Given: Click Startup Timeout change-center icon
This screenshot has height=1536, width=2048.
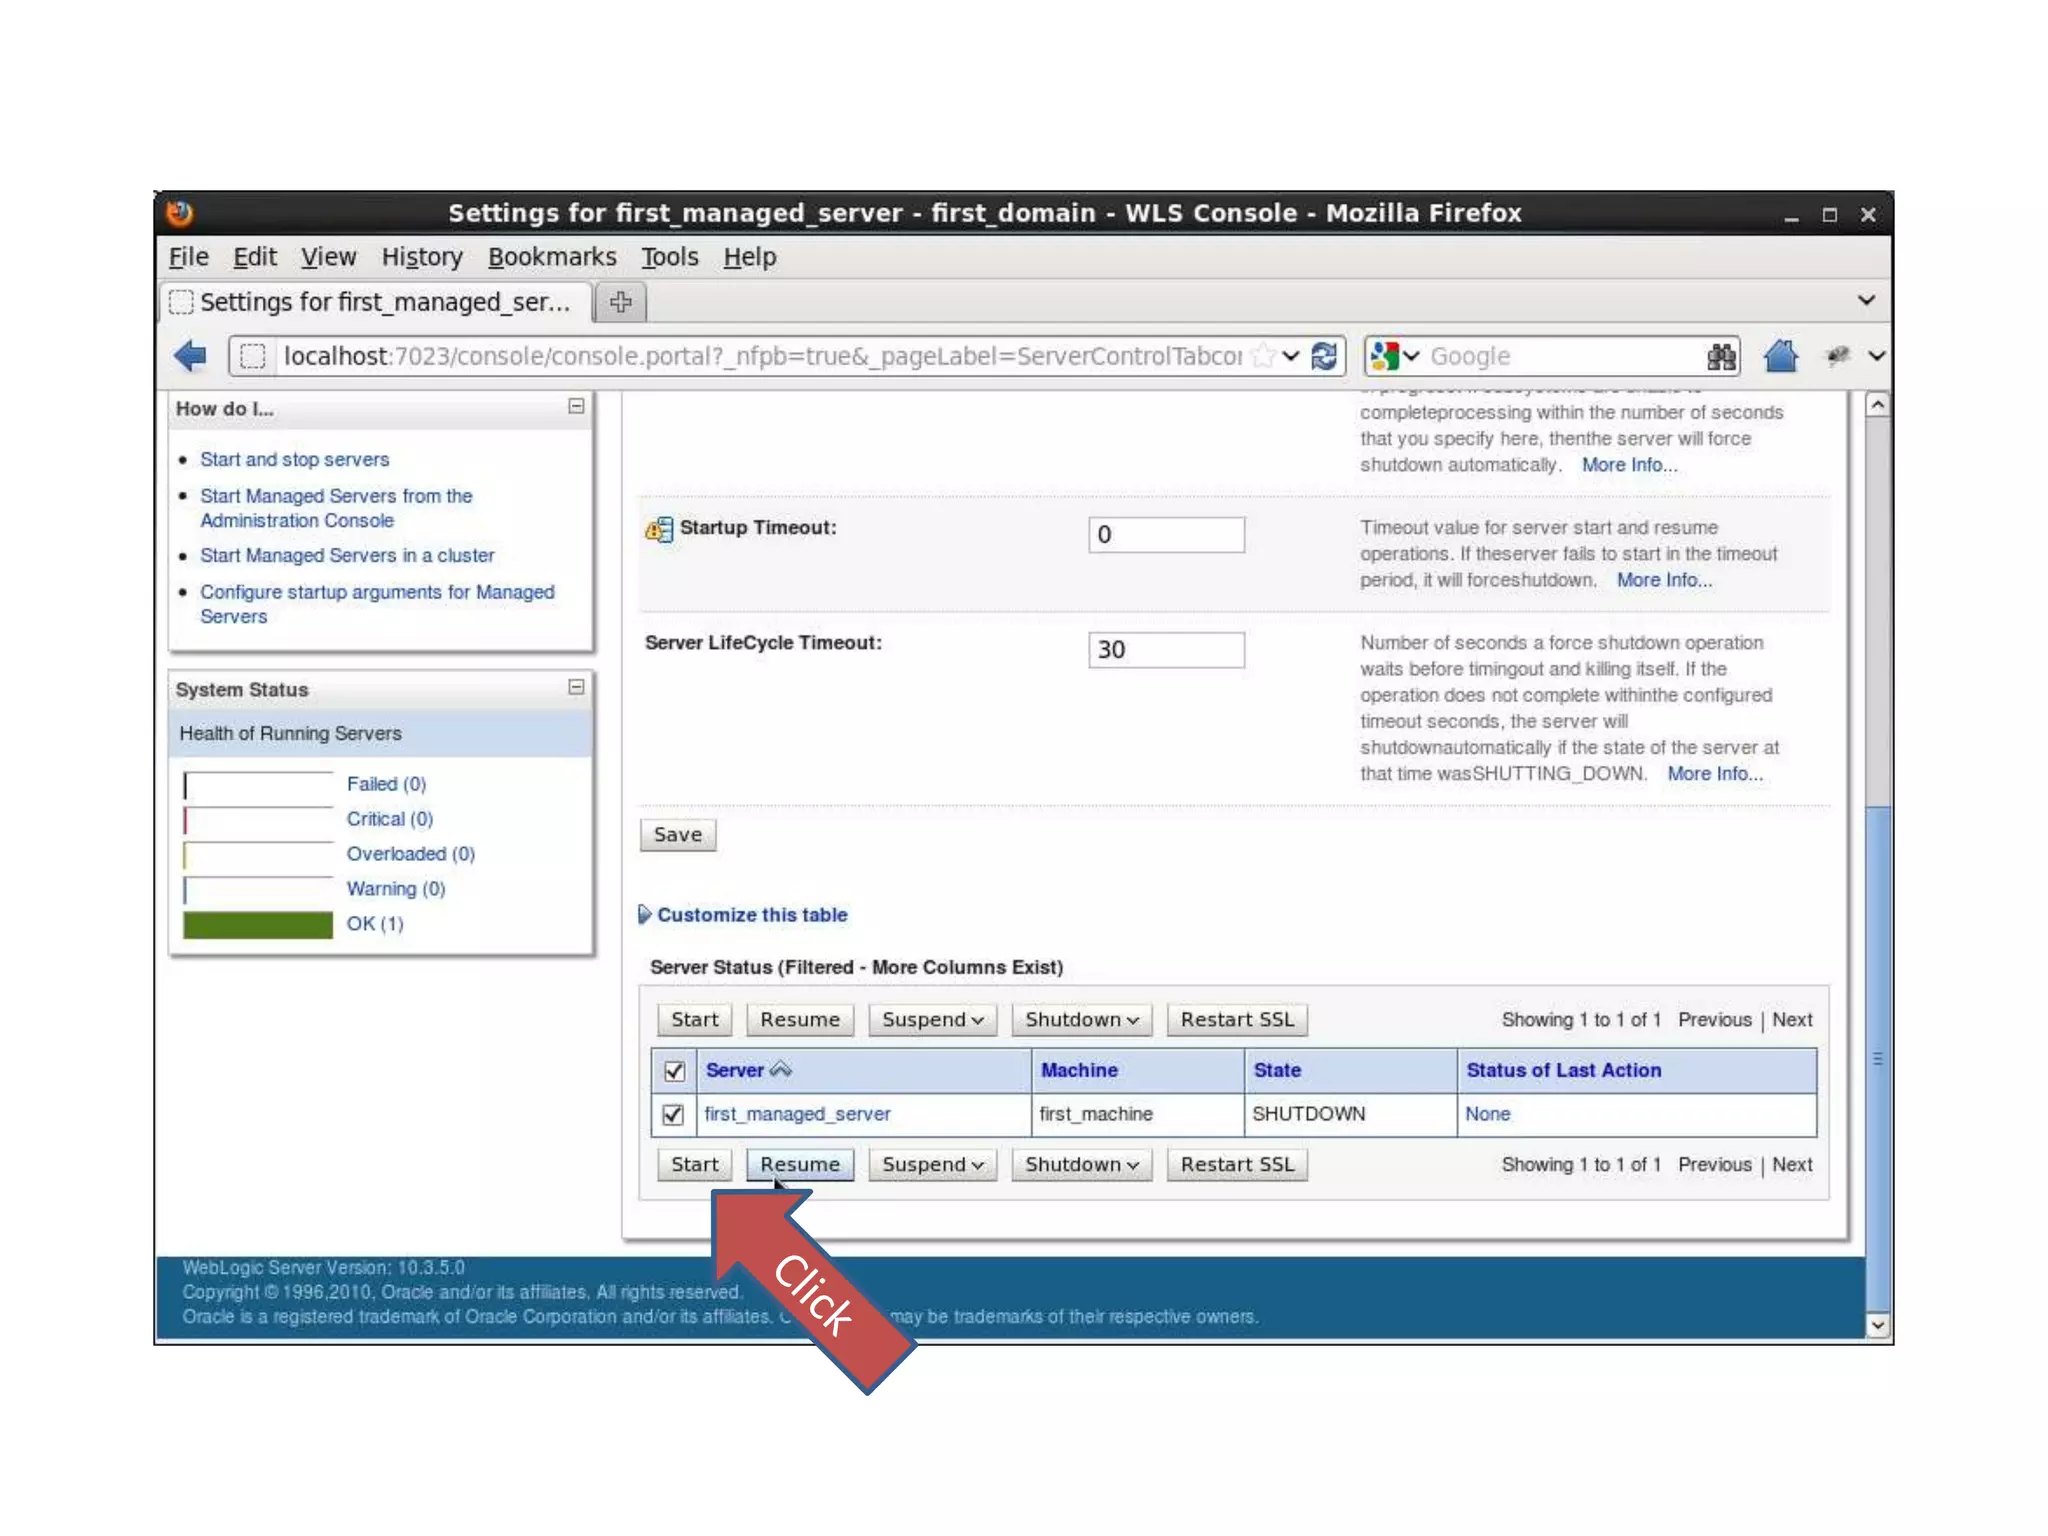Looking at the screenshot, I should [x=659, y=529].
